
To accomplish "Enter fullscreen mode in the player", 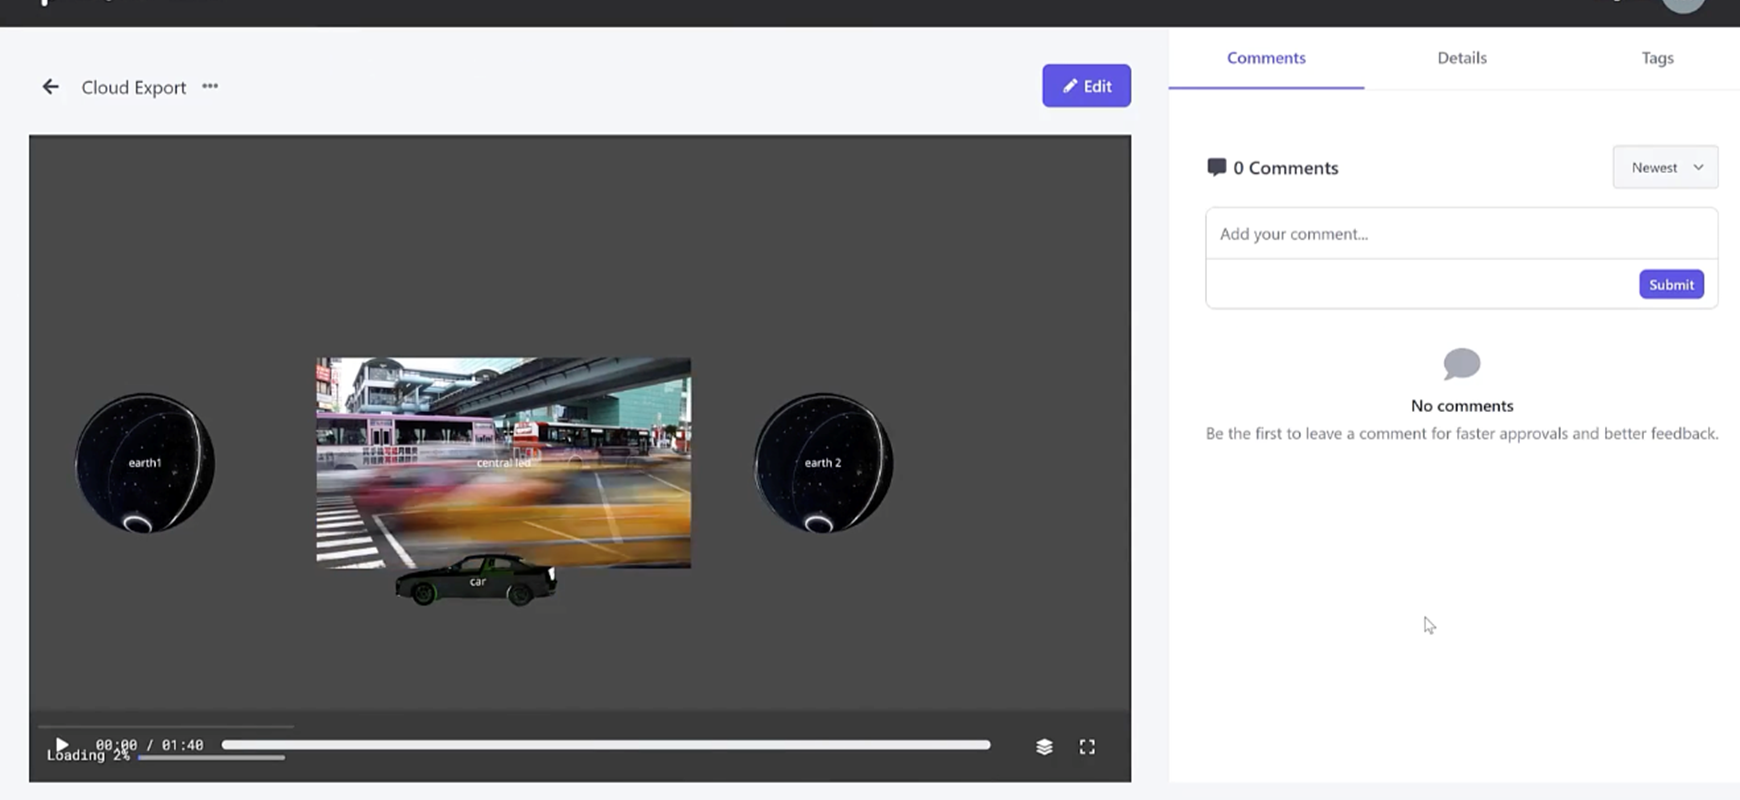I will 1087,747.
